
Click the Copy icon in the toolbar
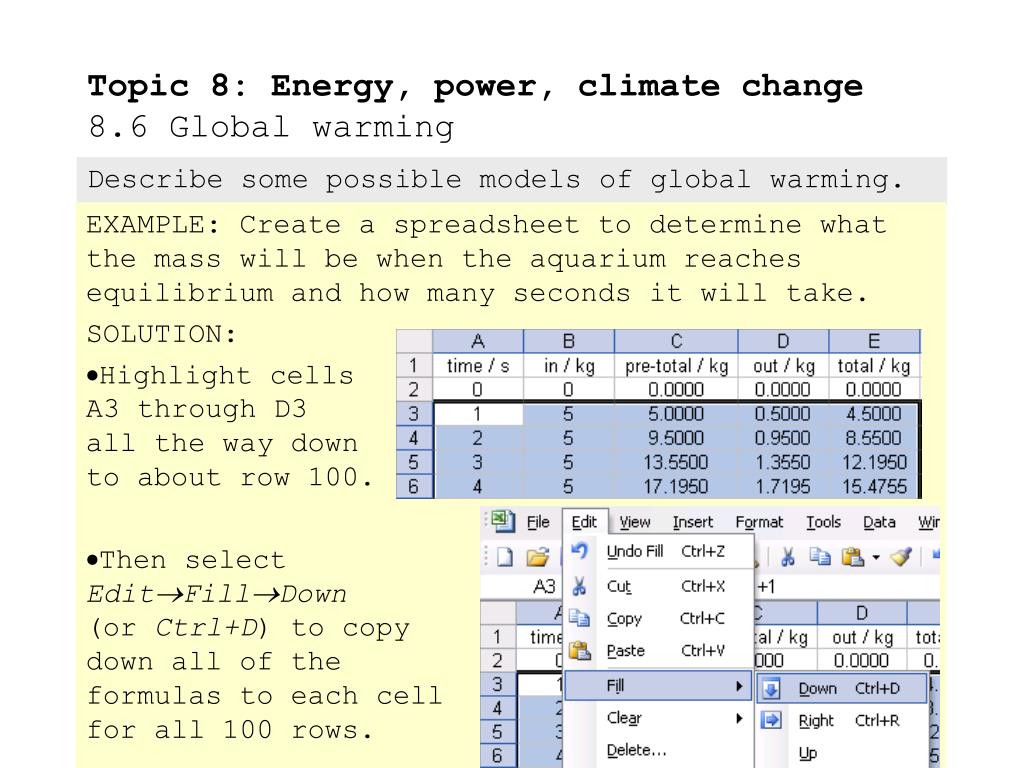point(819,556)
